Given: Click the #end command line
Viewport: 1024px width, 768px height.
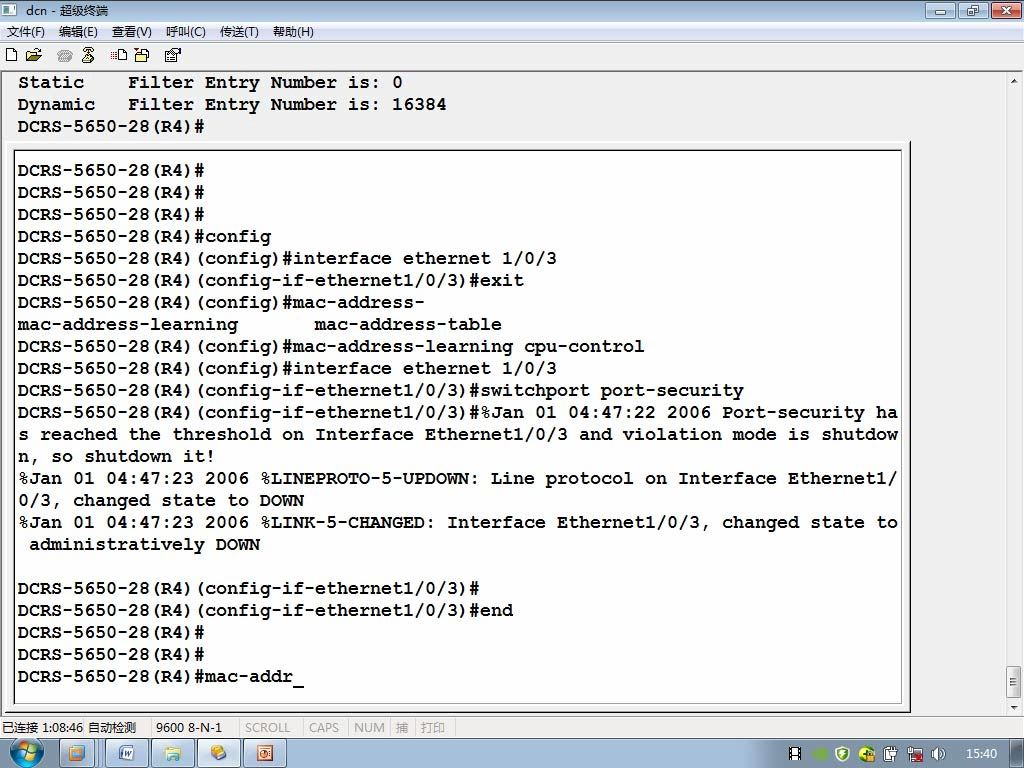Looking at the screenshot, I should coord(265,611).
